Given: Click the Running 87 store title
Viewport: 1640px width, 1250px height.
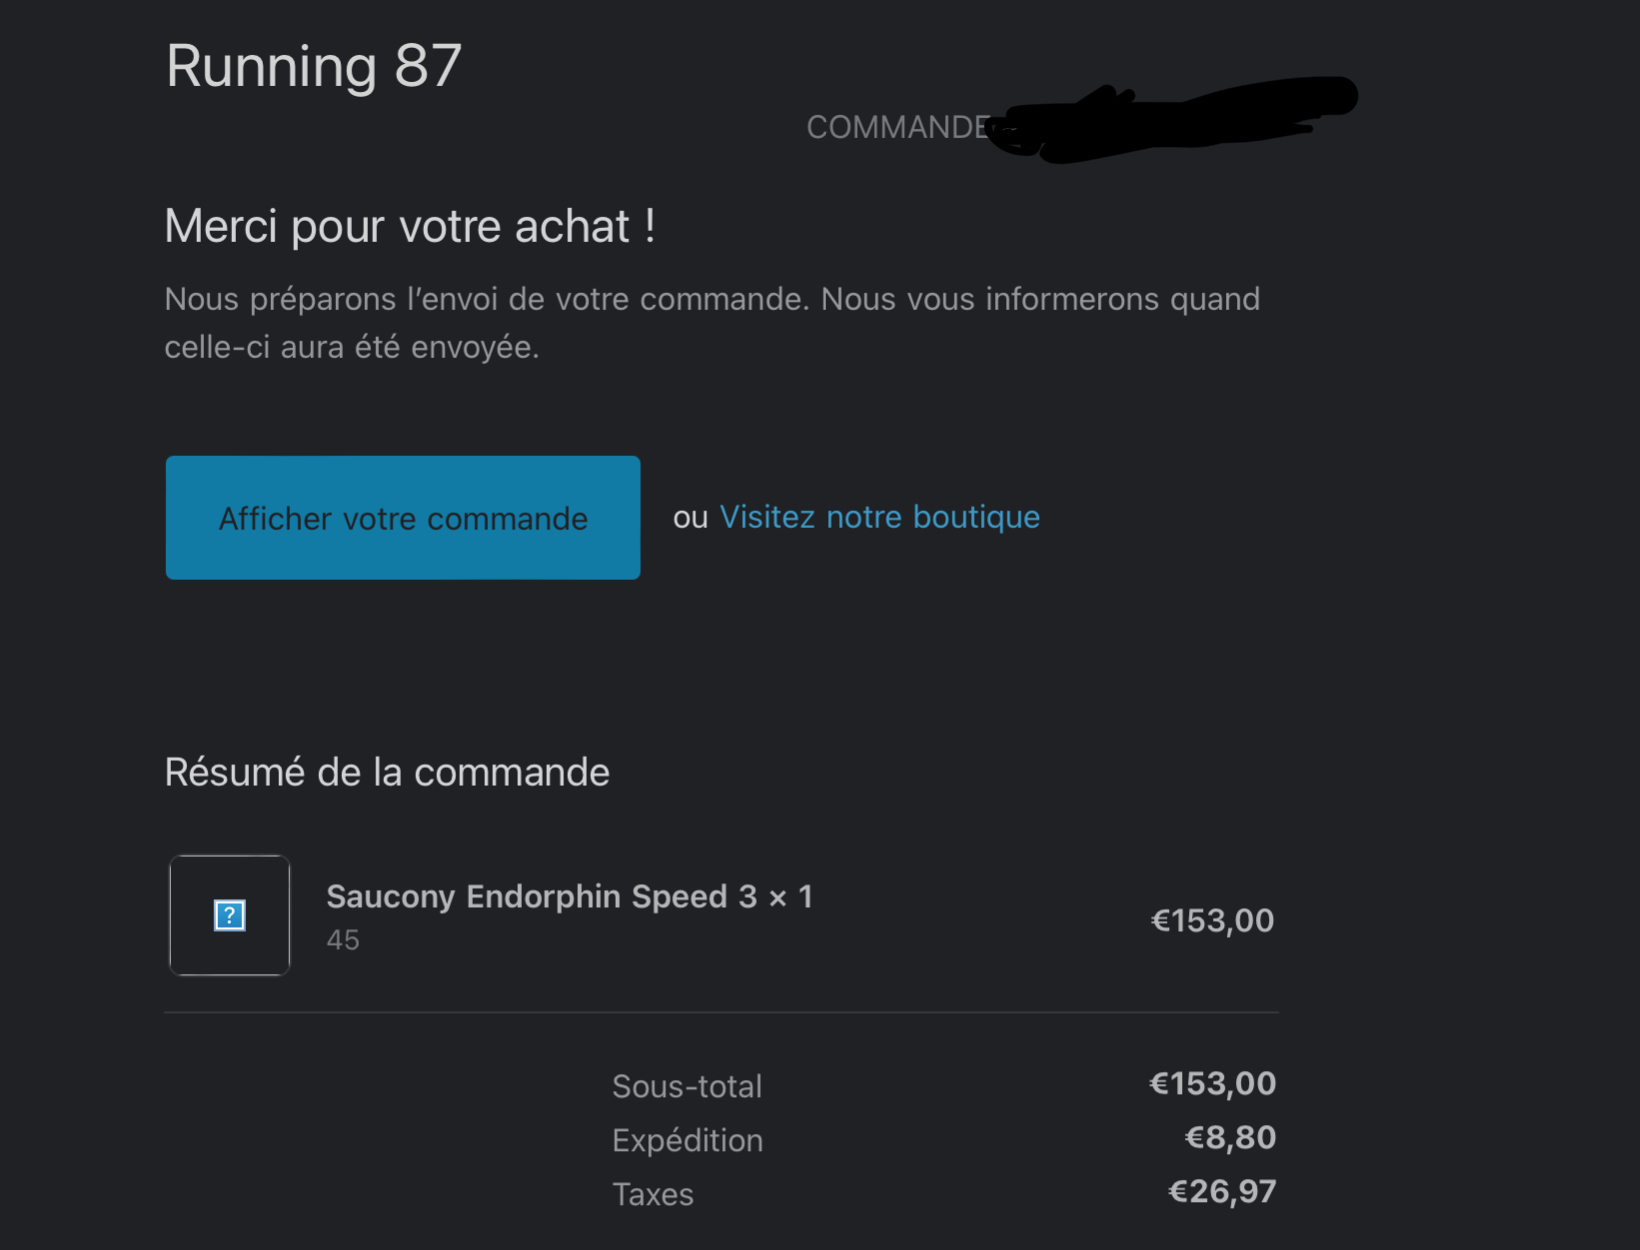Looking at the screenshot, I should point(313,66).
